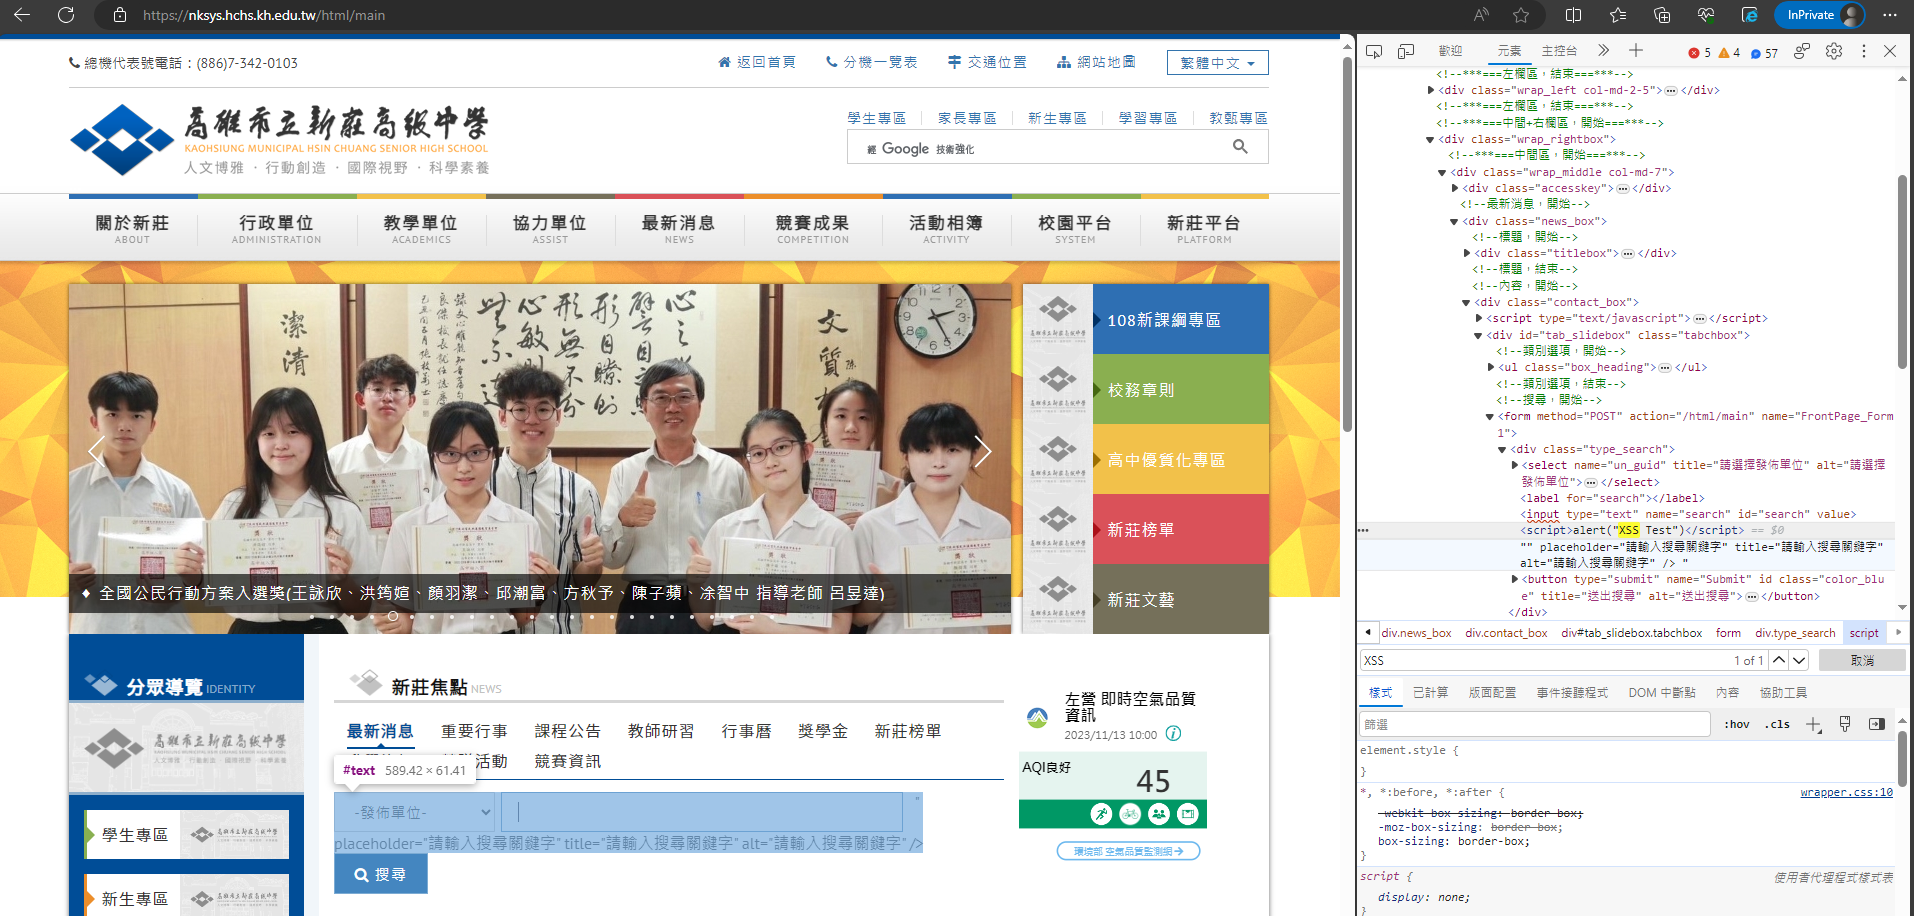Open the 版面配置 tab in DevTools
This screenshot has height=916, width=1914.
[x=1492, y=693]
